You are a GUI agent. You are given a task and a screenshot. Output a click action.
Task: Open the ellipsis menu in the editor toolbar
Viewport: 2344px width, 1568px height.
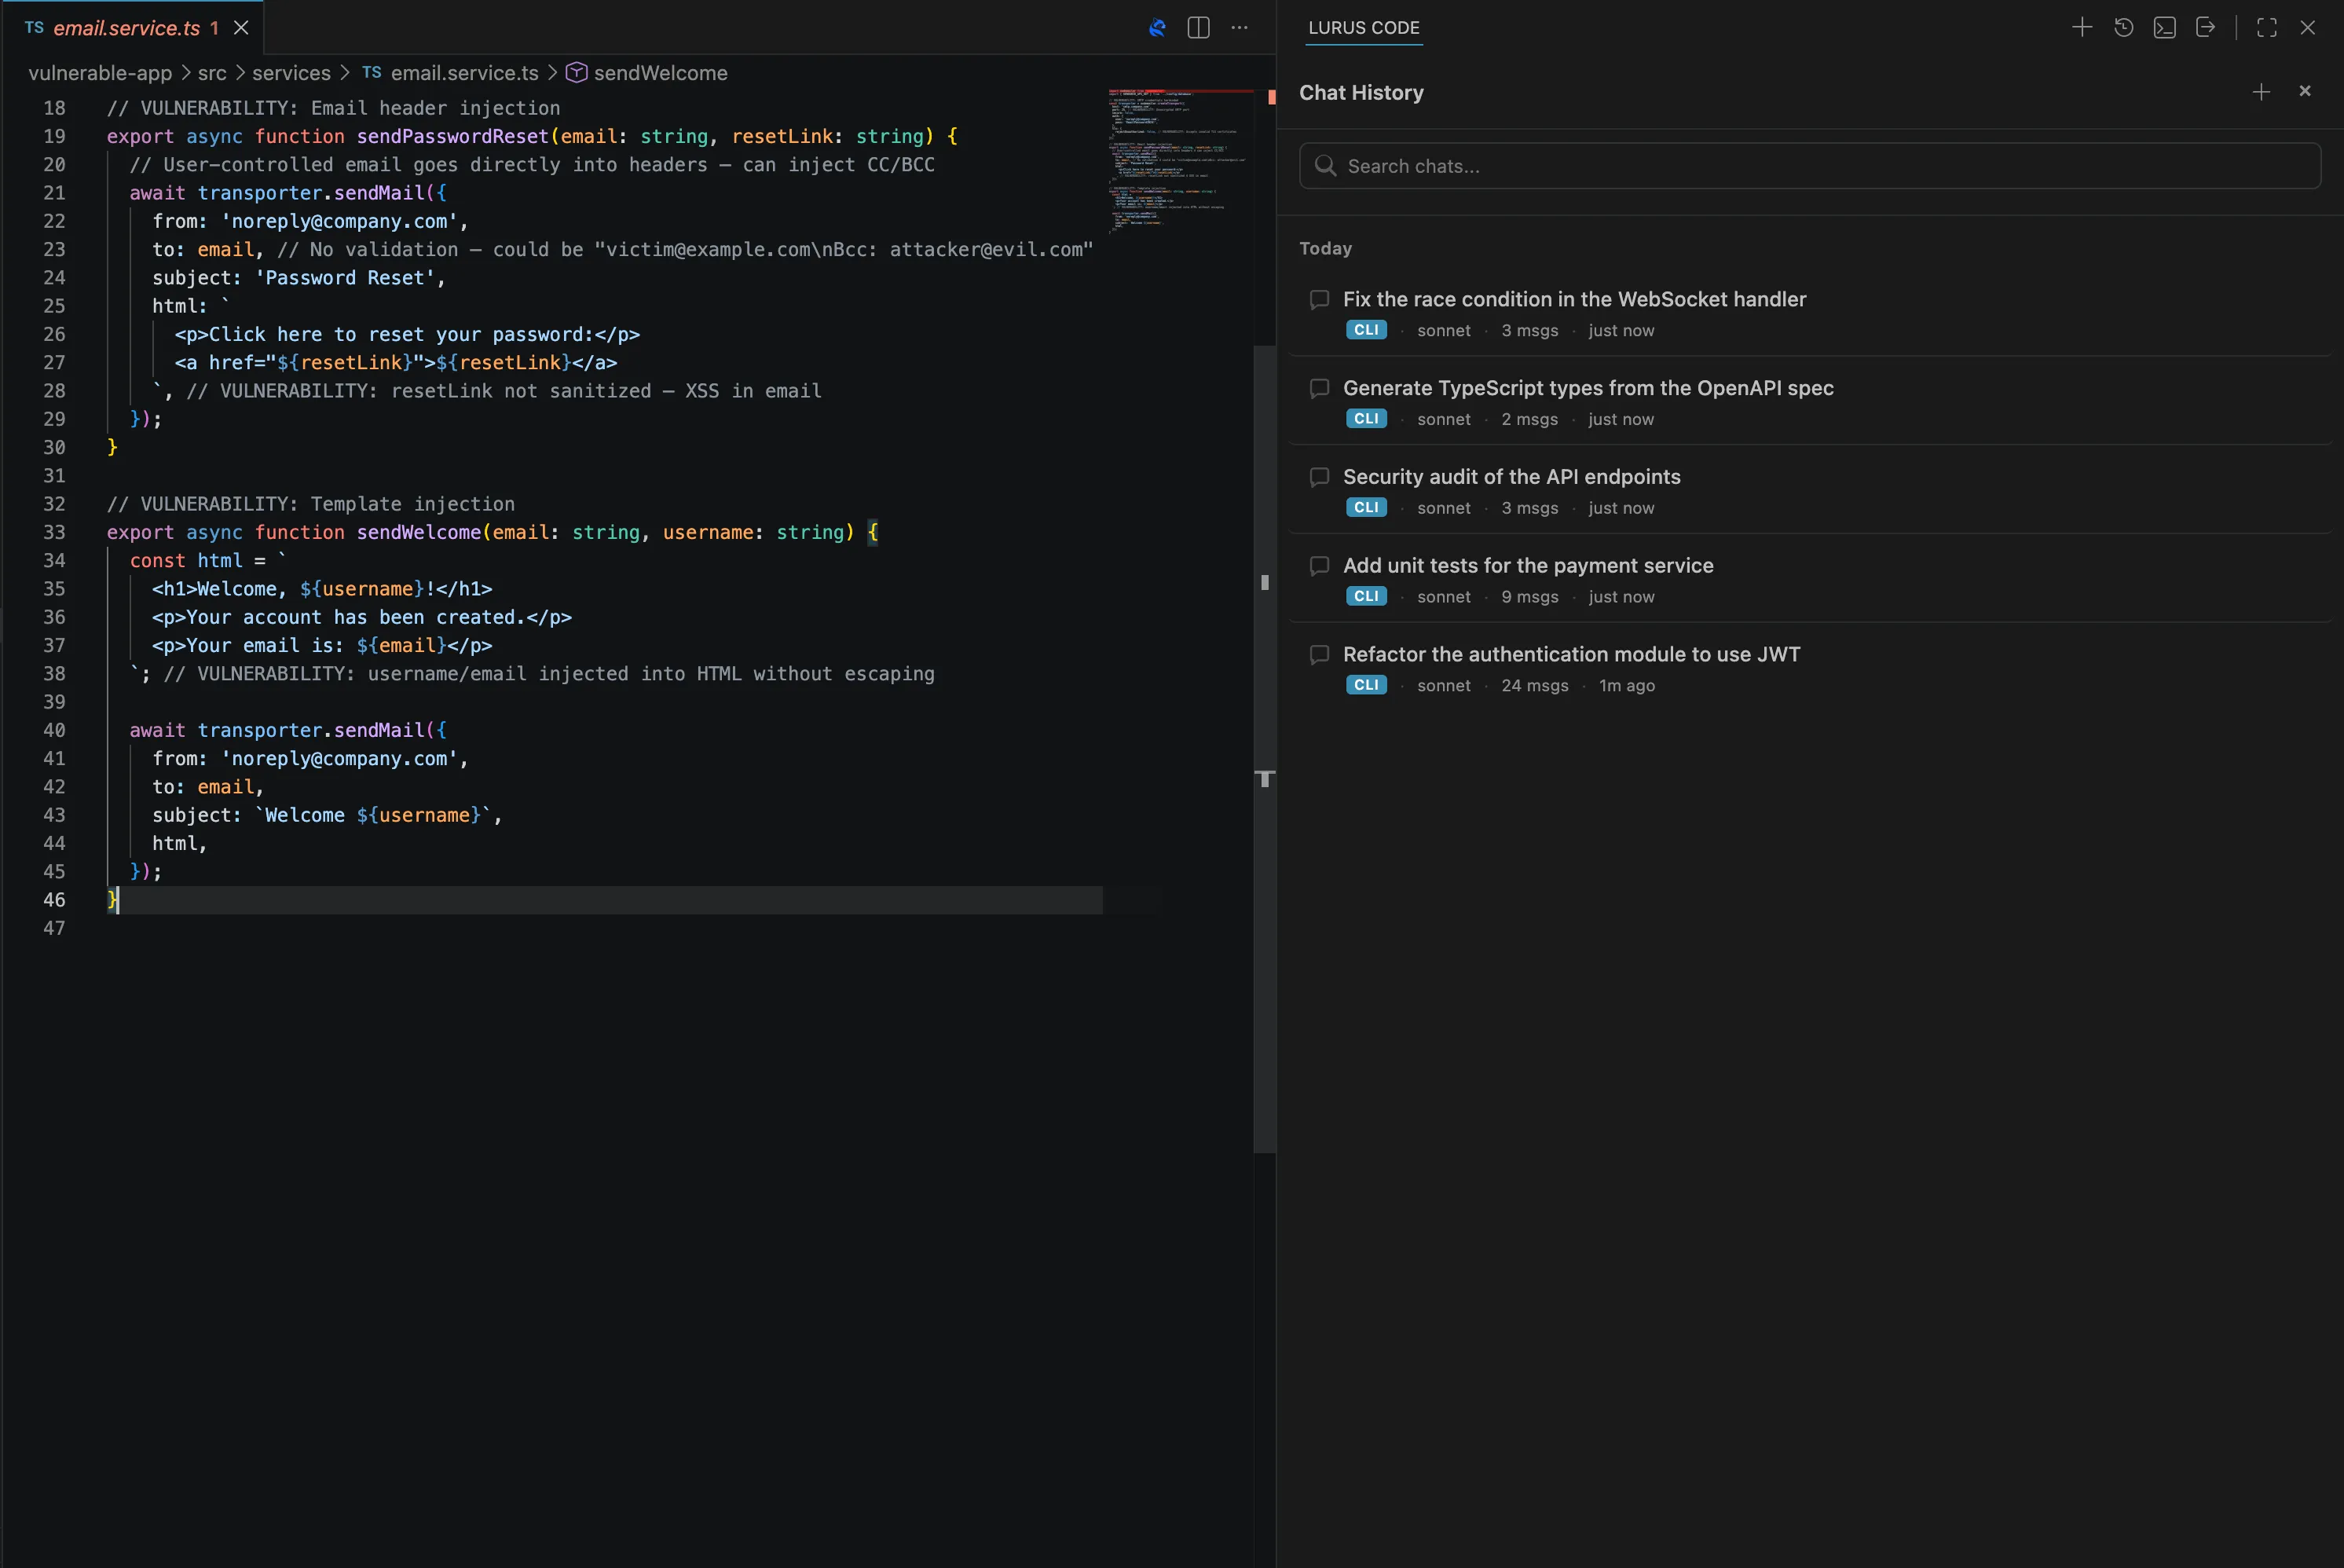[1239, 28]
